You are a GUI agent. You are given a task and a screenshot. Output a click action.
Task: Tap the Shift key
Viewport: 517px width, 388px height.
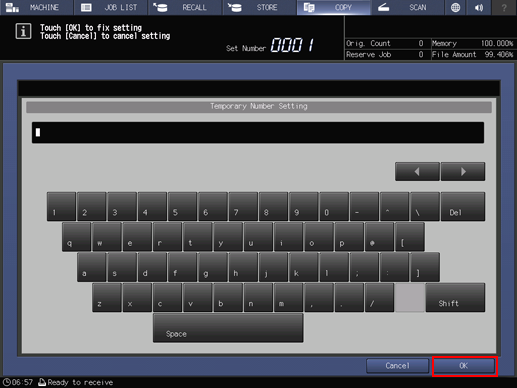click(x=455, y=297)
